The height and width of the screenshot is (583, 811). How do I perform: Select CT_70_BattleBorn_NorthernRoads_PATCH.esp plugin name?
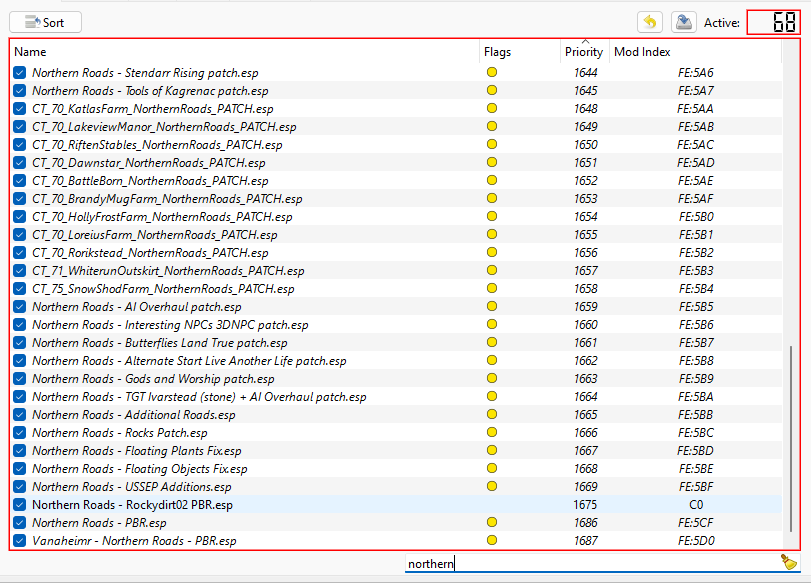click(x=150, y=181)
